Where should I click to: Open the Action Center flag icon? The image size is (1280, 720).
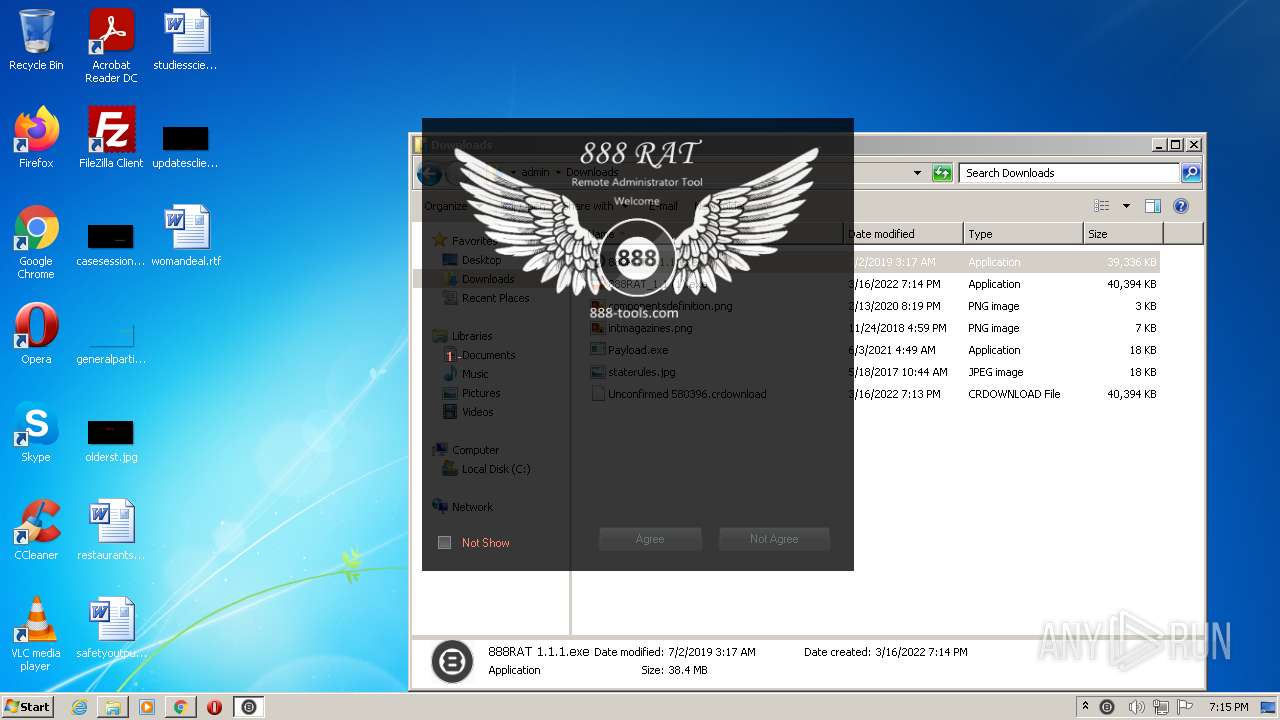pos(1185,707)
